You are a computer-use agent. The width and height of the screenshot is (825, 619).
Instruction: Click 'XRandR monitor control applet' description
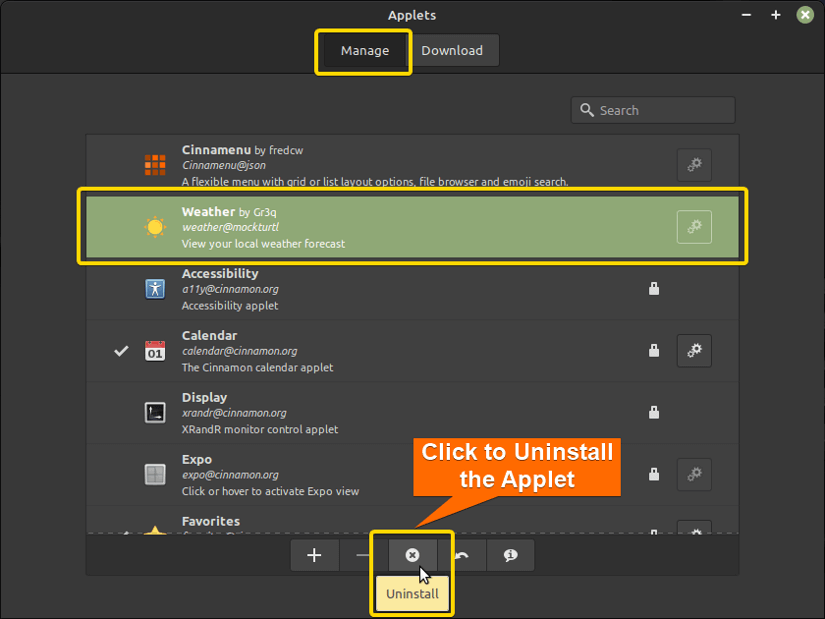coord(260,429)
